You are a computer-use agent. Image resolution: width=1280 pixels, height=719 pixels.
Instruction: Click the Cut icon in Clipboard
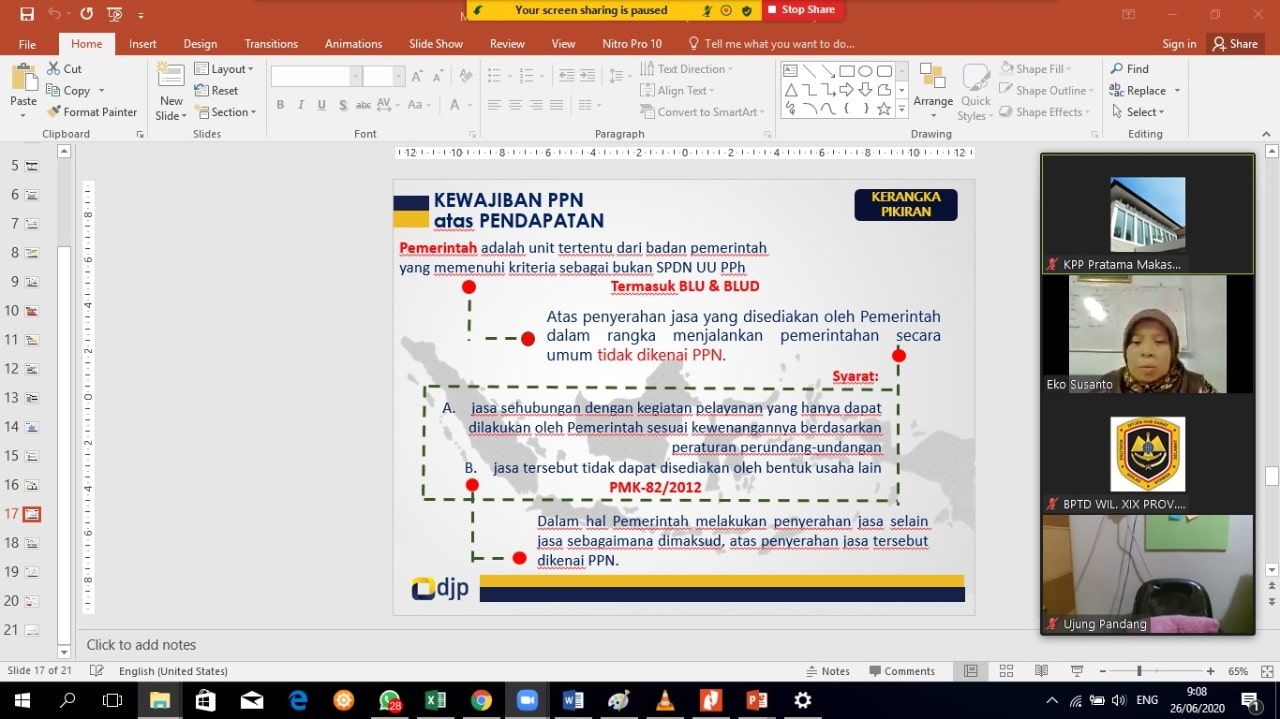coord(64,69)
